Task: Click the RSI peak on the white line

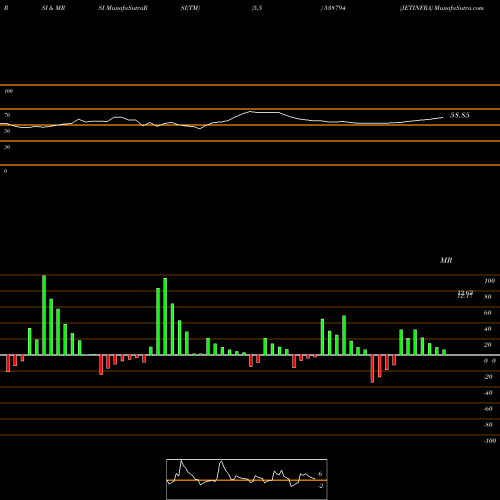Action: 251,111
